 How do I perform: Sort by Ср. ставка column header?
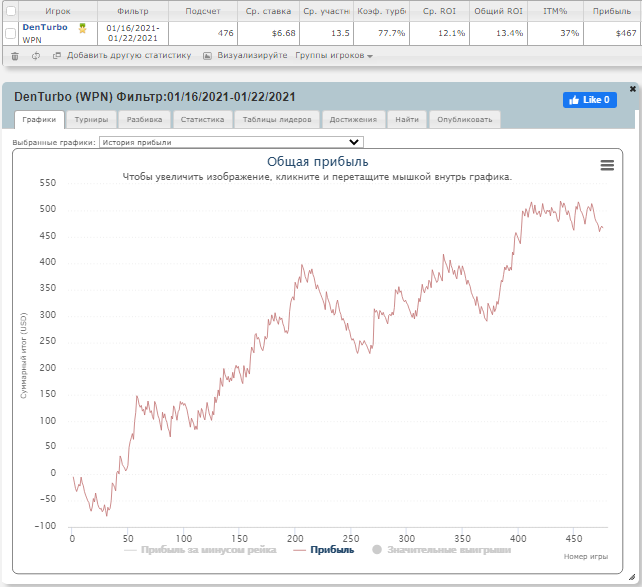click(268, 11)
